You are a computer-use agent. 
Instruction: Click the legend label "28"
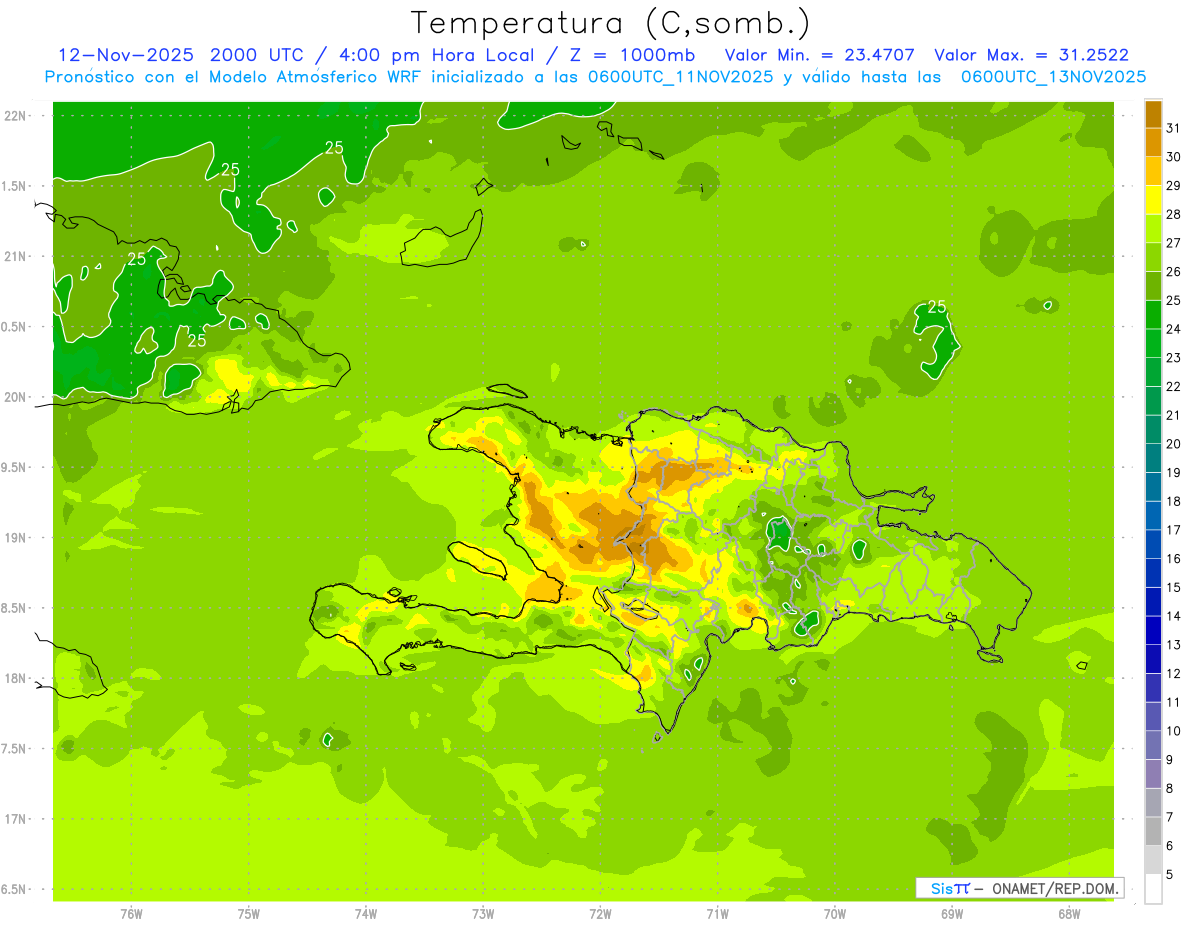click(x=1173, y=214)
